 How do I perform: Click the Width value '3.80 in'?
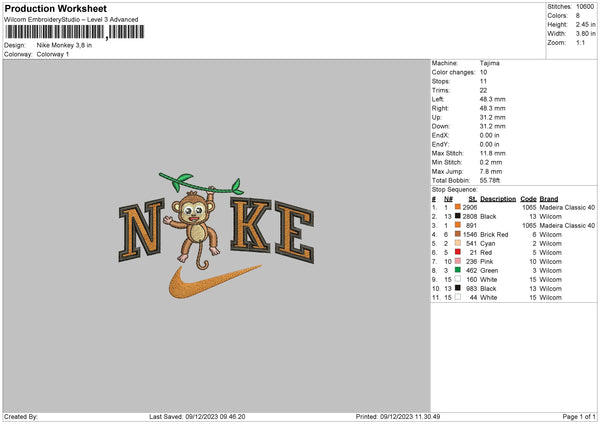[x=585, y=34]
